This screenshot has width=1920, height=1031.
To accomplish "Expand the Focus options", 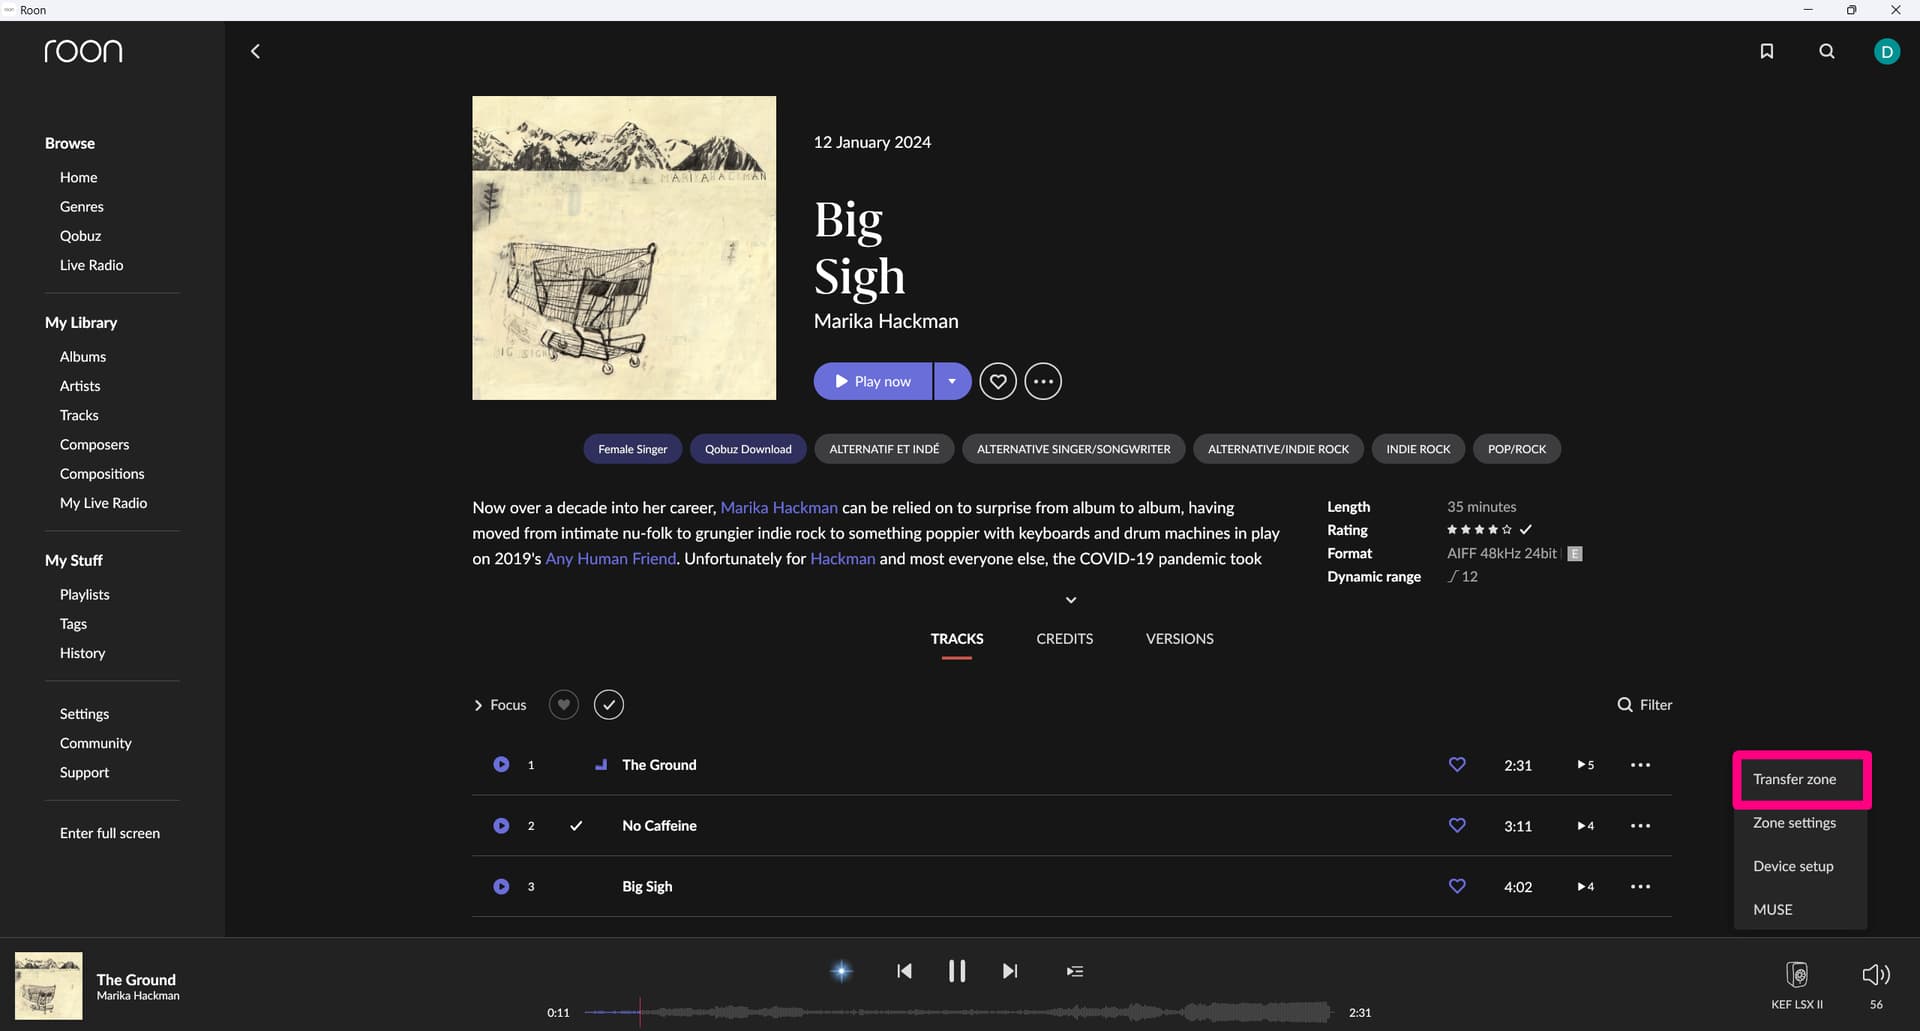I will click(x=499, y=705).
